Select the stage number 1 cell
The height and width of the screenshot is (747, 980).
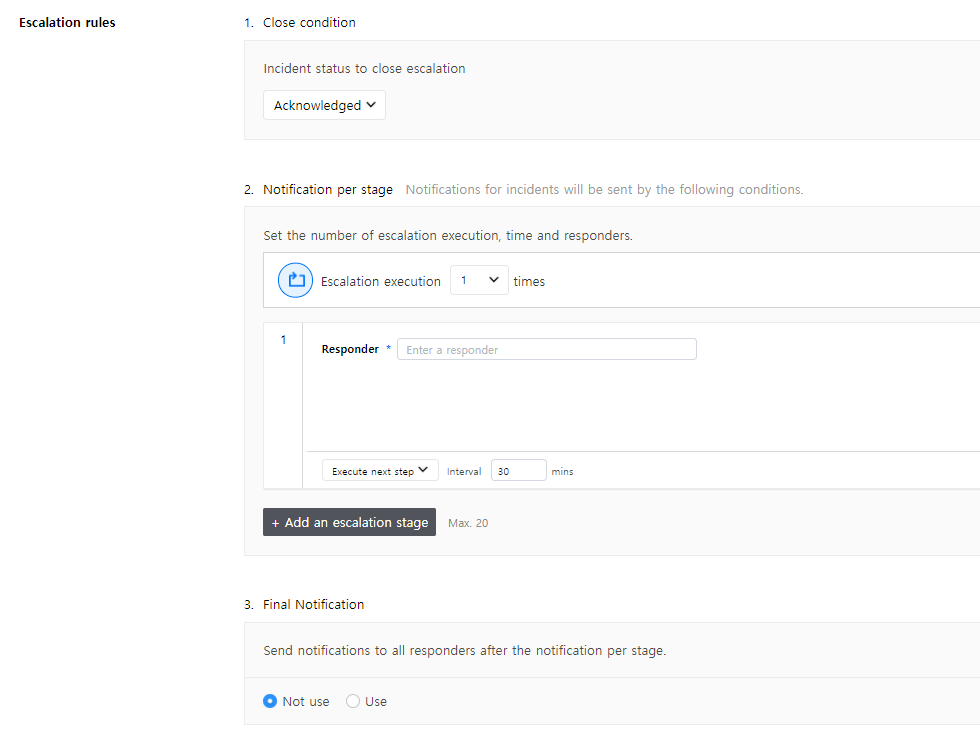283,340
